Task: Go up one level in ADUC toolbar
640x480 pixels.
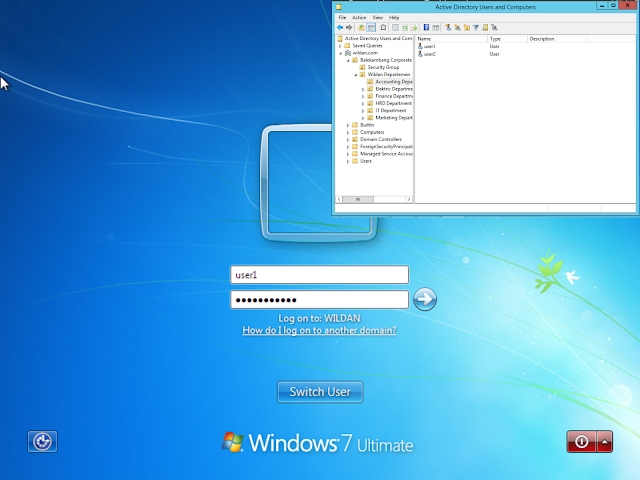Action: coord(361,28)
